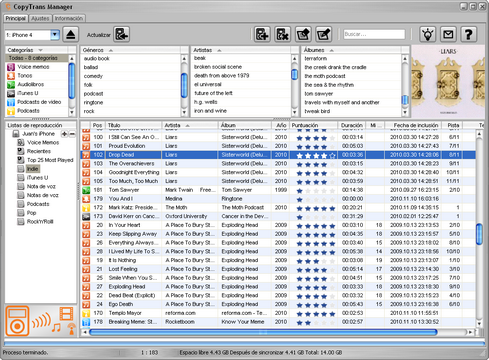Click the Liars album artwork
Screen dimensions: 489x360
[x=448, y=82]
